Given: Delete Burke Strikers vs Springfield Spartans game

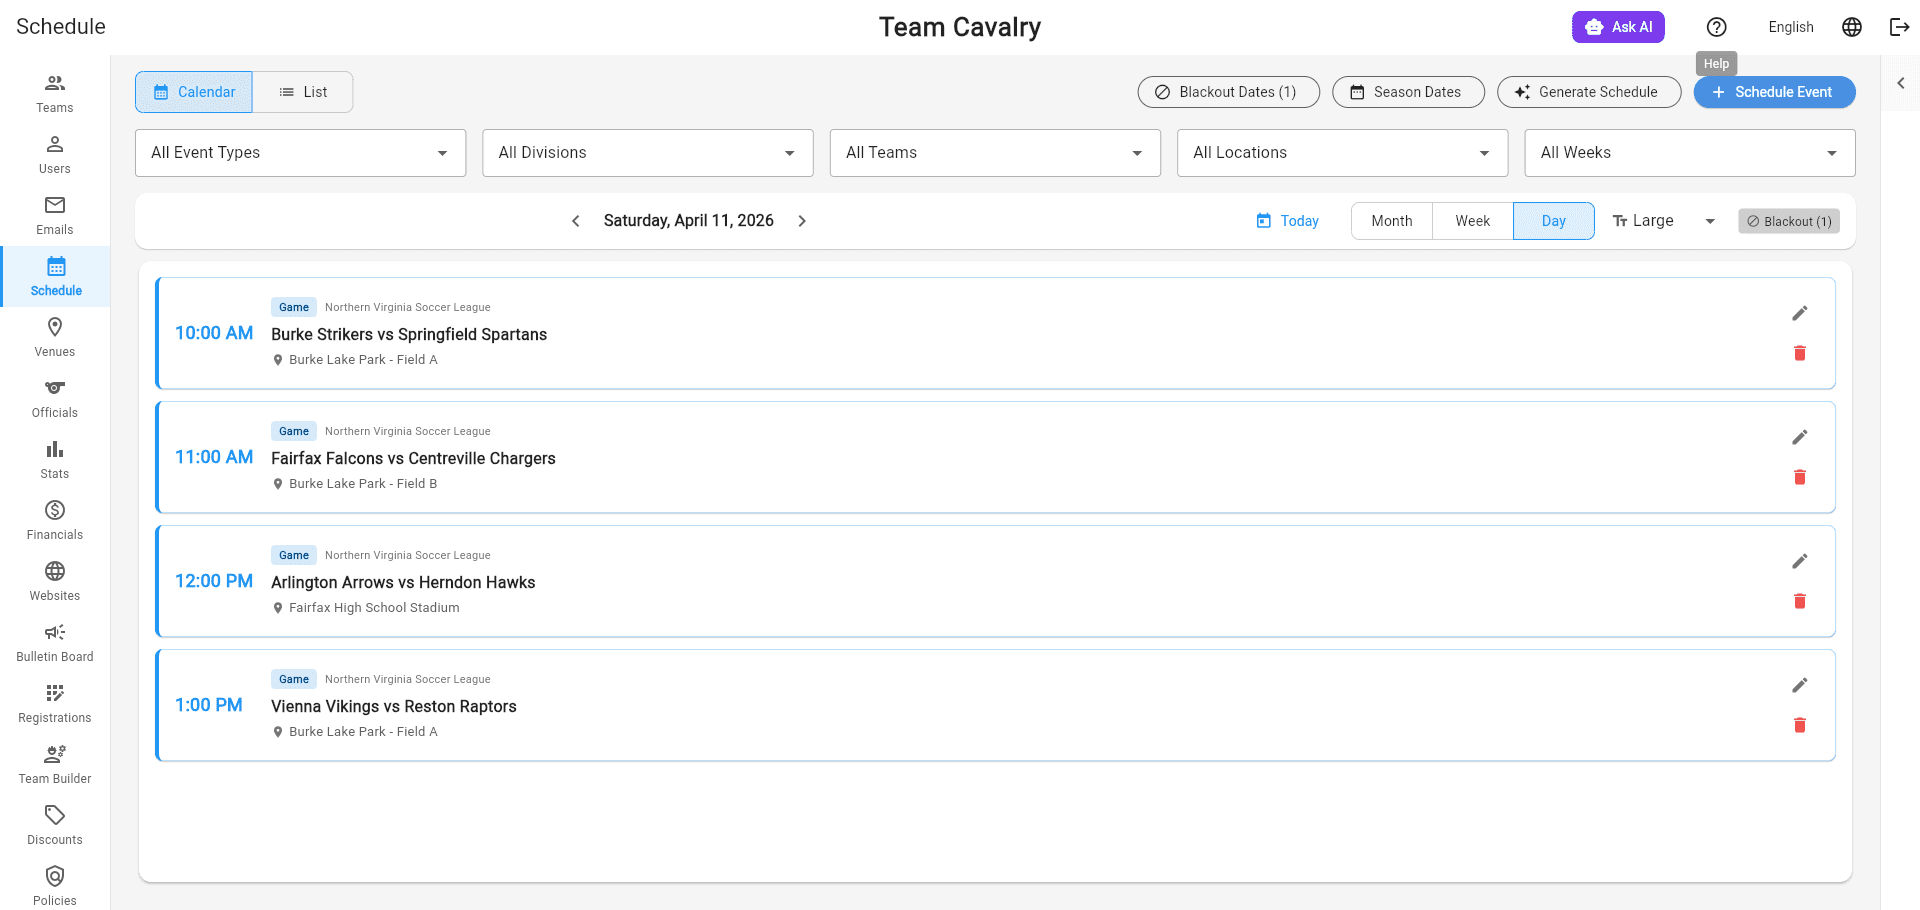Looking at the screenshot, I should tap(1799, 353).
